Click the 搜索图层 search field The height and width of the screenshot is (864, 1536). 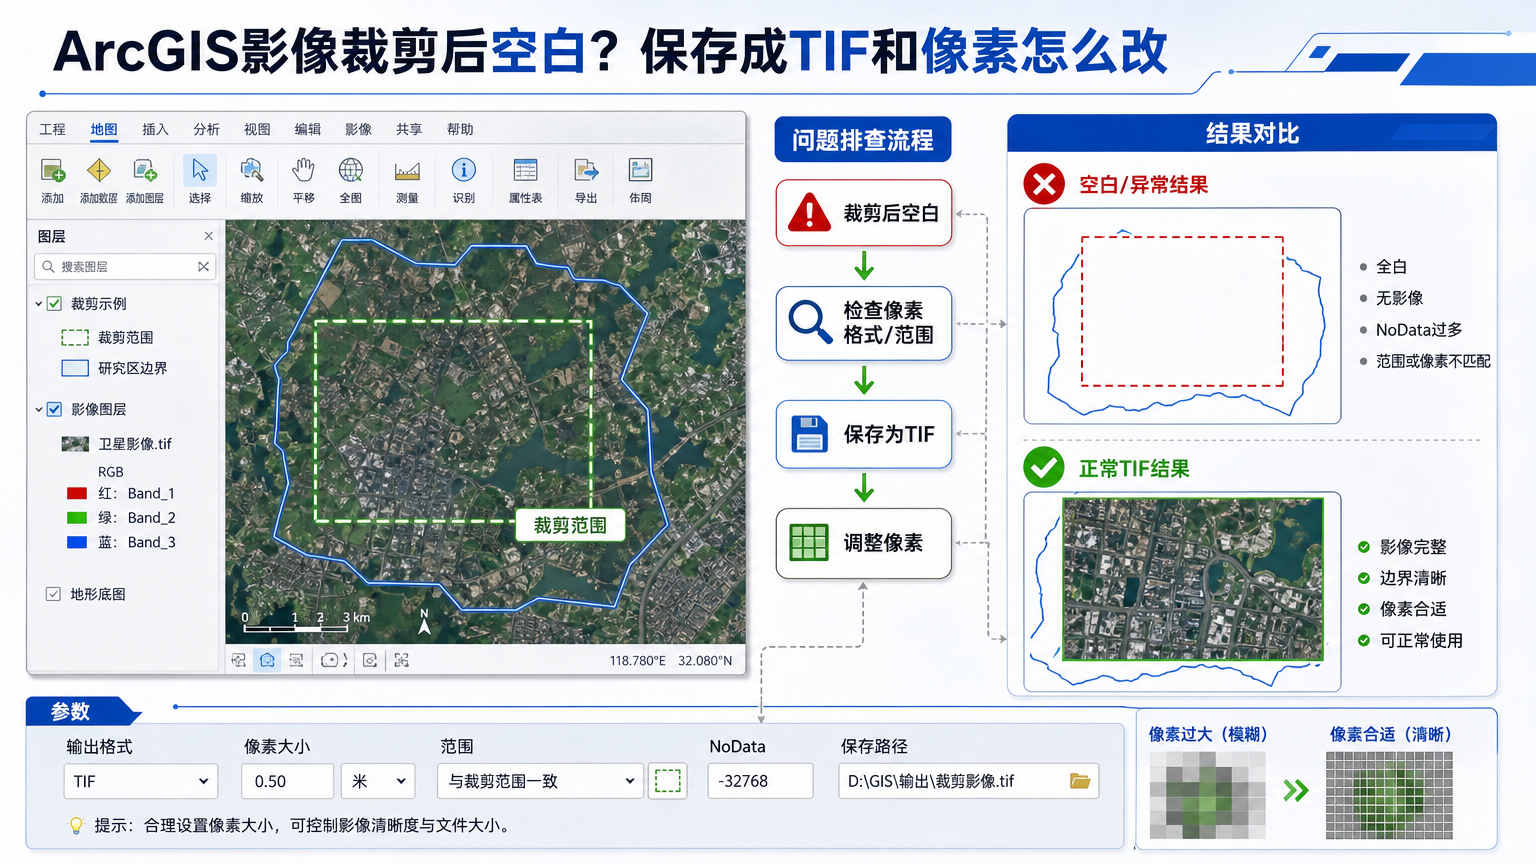point(126,267)
